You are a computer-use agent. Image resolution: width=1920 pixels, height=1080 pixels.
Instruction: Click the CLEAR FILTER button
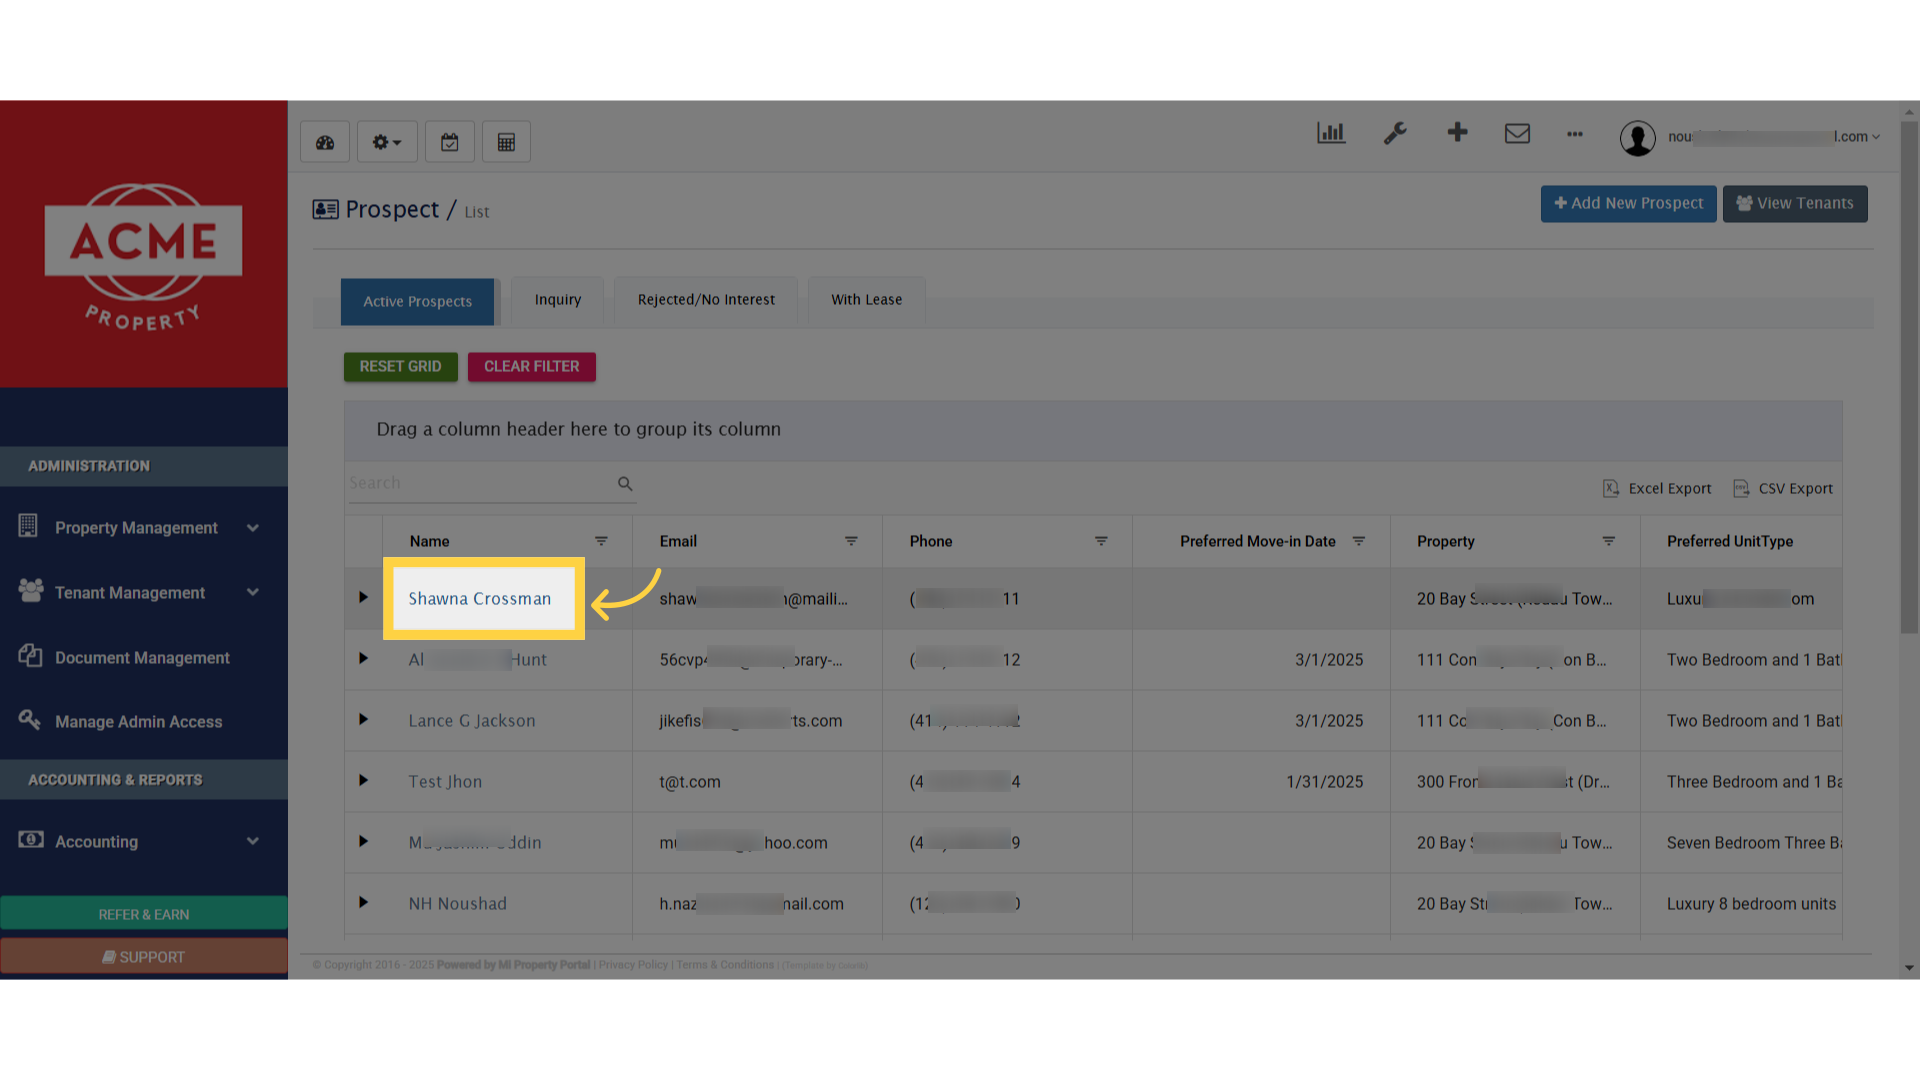531,366
